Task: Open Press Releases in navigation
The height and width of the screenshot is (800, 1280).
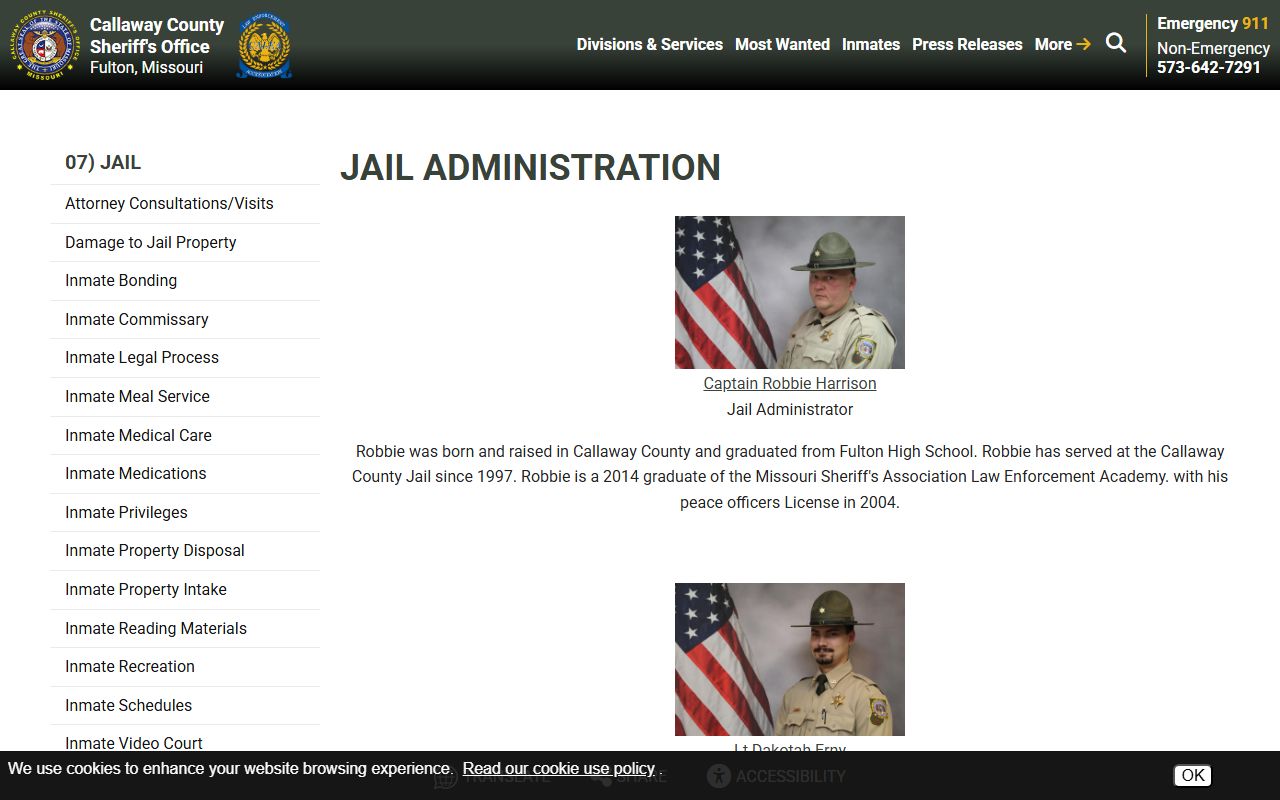Action: (x=967, y=44)
